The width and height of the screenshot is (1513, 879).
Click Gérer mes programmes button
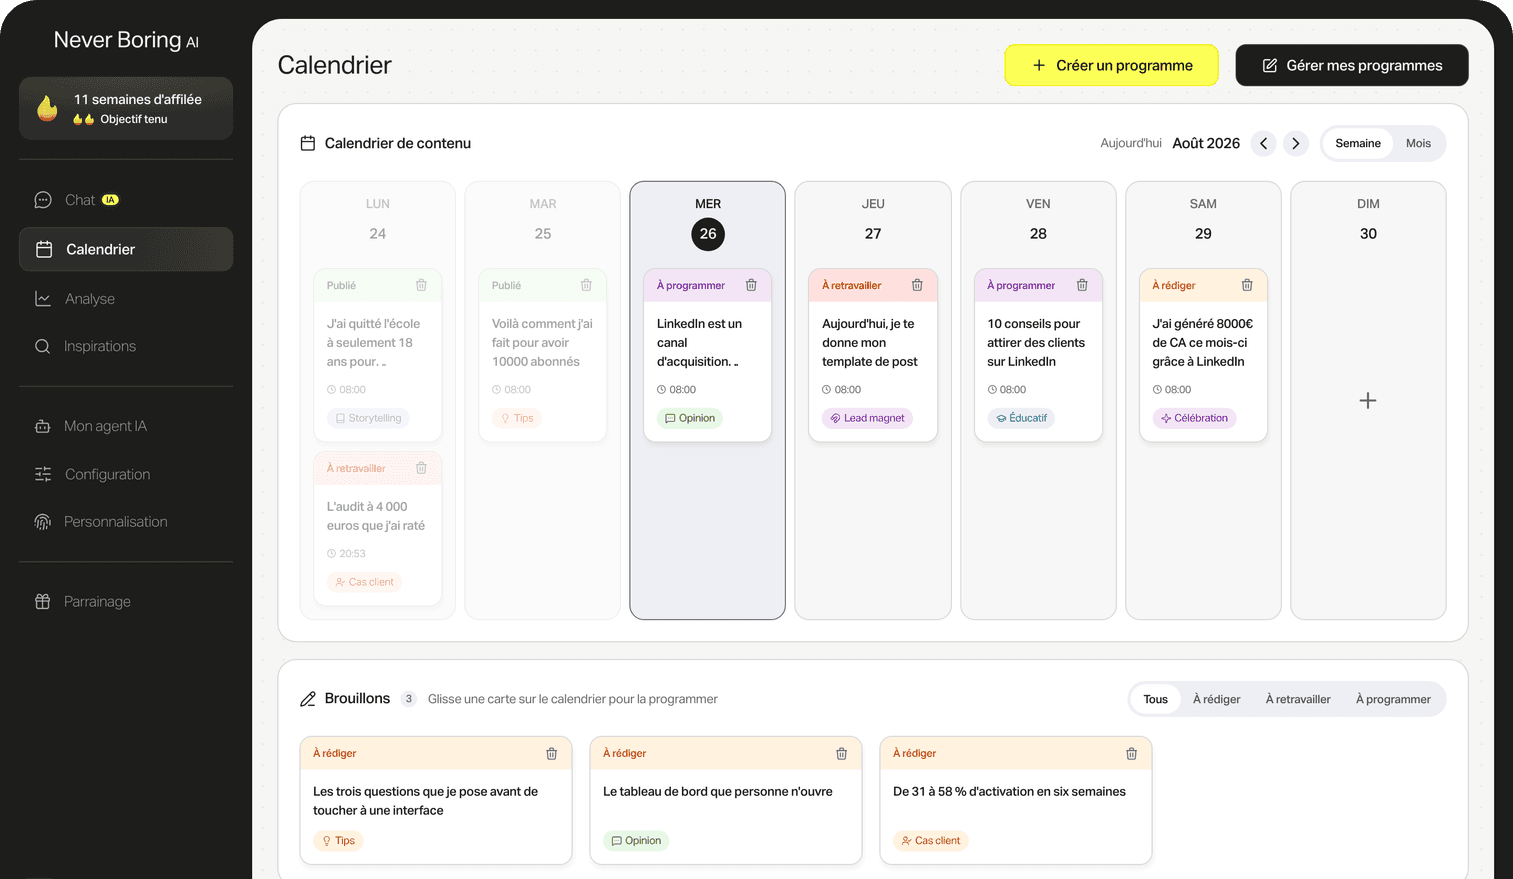click(x=1352, y=65)
